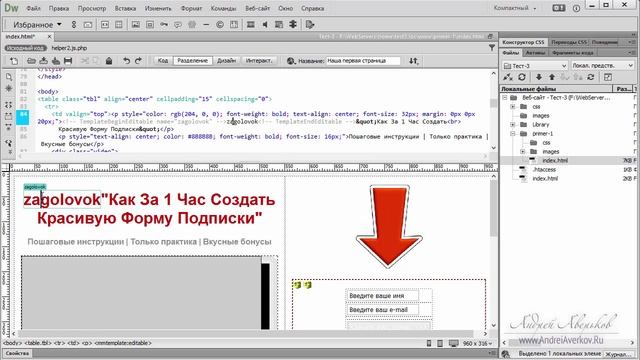Collapse the primer-1 folder node
640x360 pixels.
point(513,133)
